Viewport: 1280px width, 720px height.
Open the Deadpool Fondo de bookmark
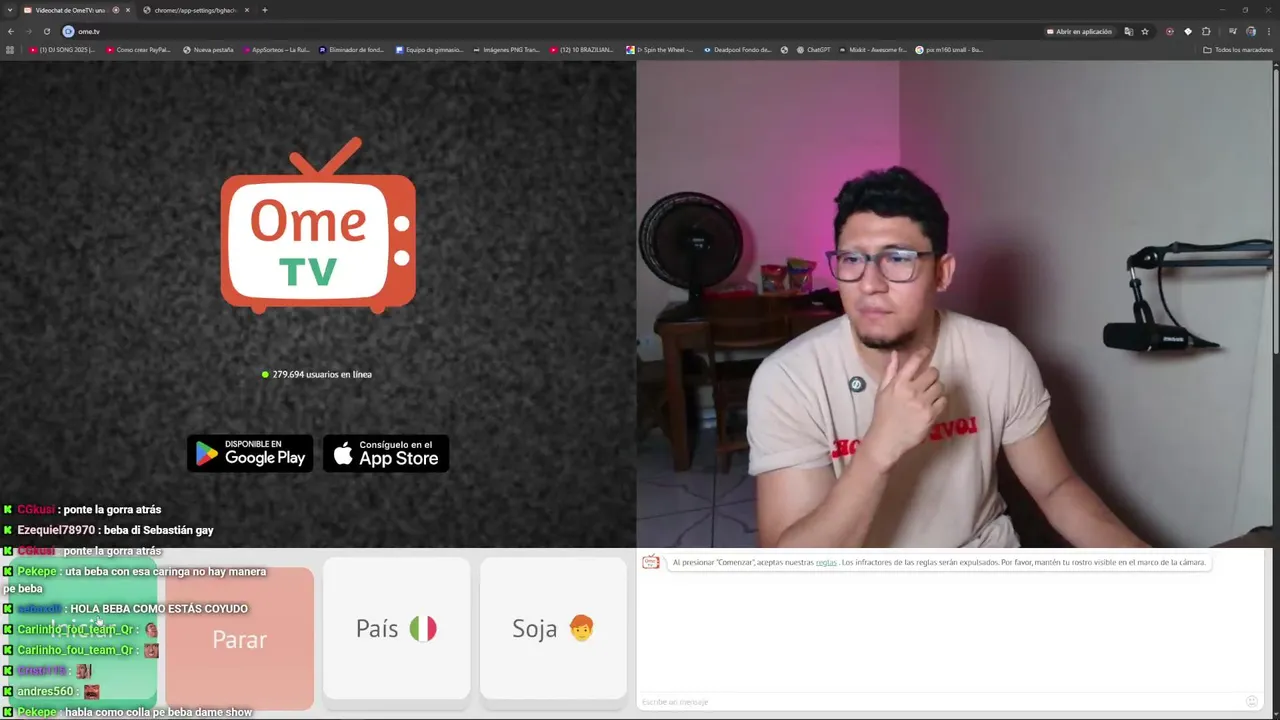click(x=738, y=49)
